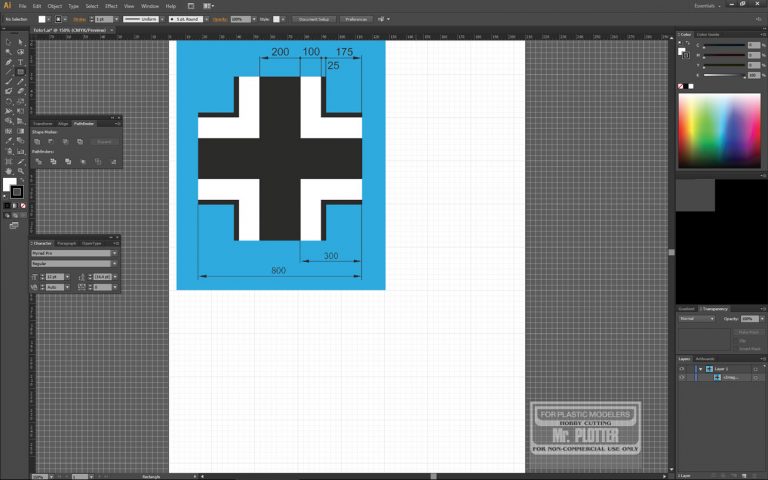Select the Pen tool
Viewport: 768px width, 480px height.
coord(8,62)
